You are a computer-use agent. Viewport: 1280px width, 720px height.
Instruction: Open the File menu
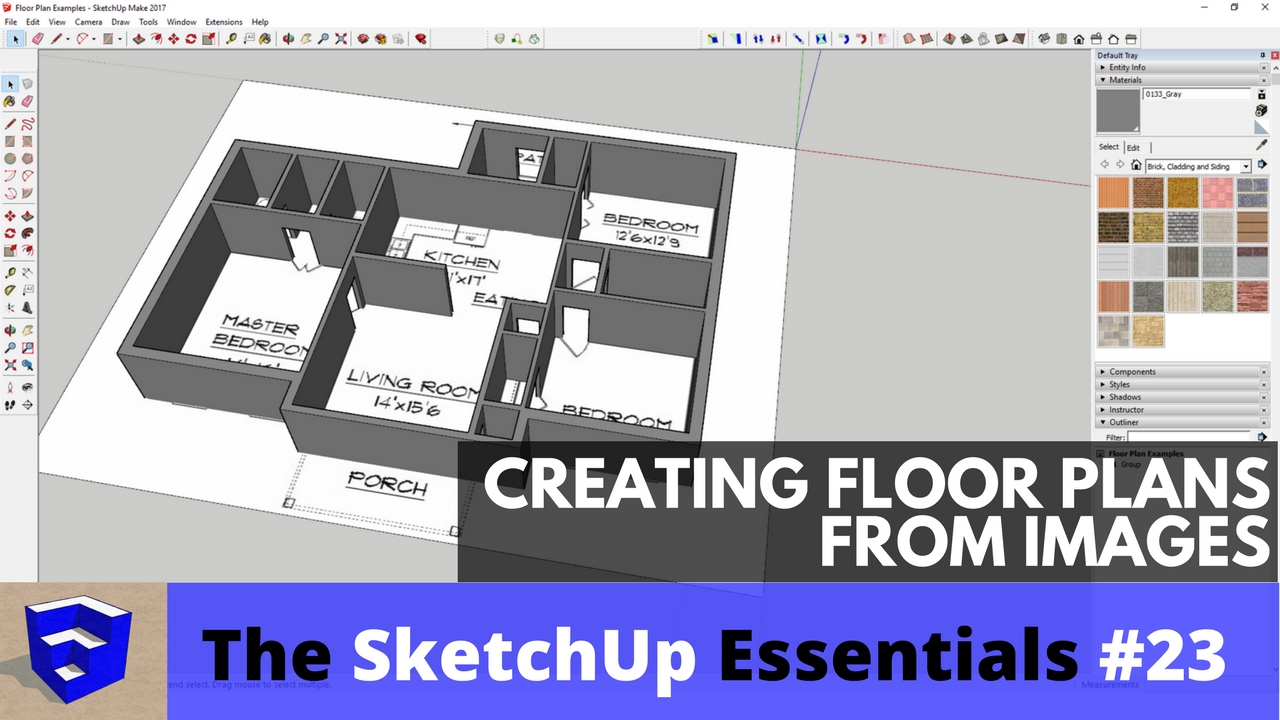pos(10,21)
